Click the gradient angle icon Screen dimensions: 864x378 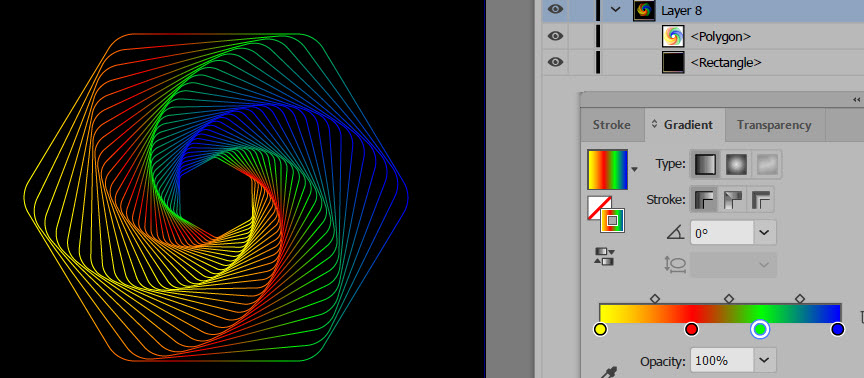tap(675, 234)
